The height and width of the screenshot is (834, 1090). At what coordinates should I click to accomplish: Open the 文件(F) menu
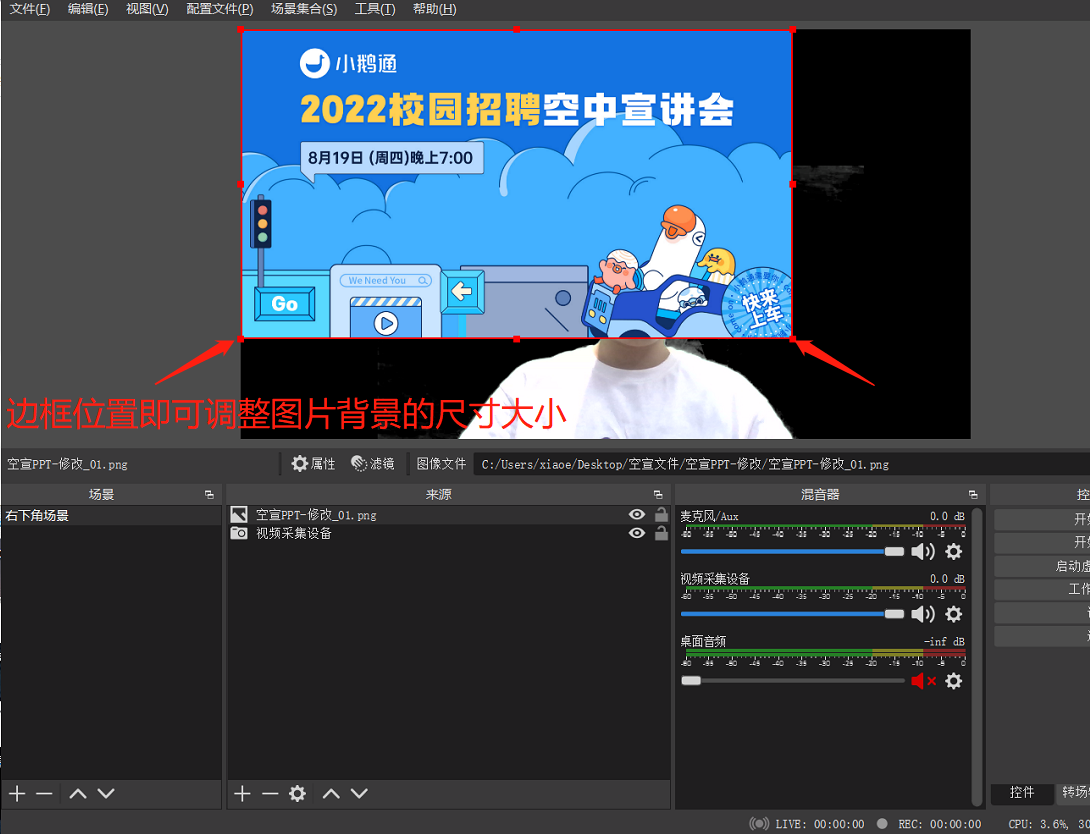pyautogui.click(x=30, y=9)
